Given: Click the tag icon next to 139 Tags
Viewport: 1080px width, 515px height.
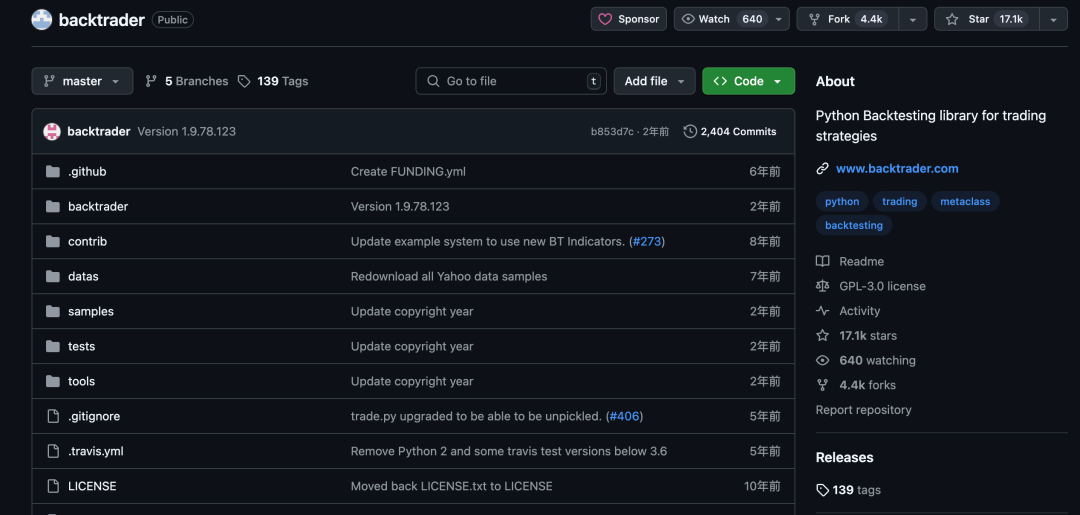Looking at the screenshot, I should (244, 81).
